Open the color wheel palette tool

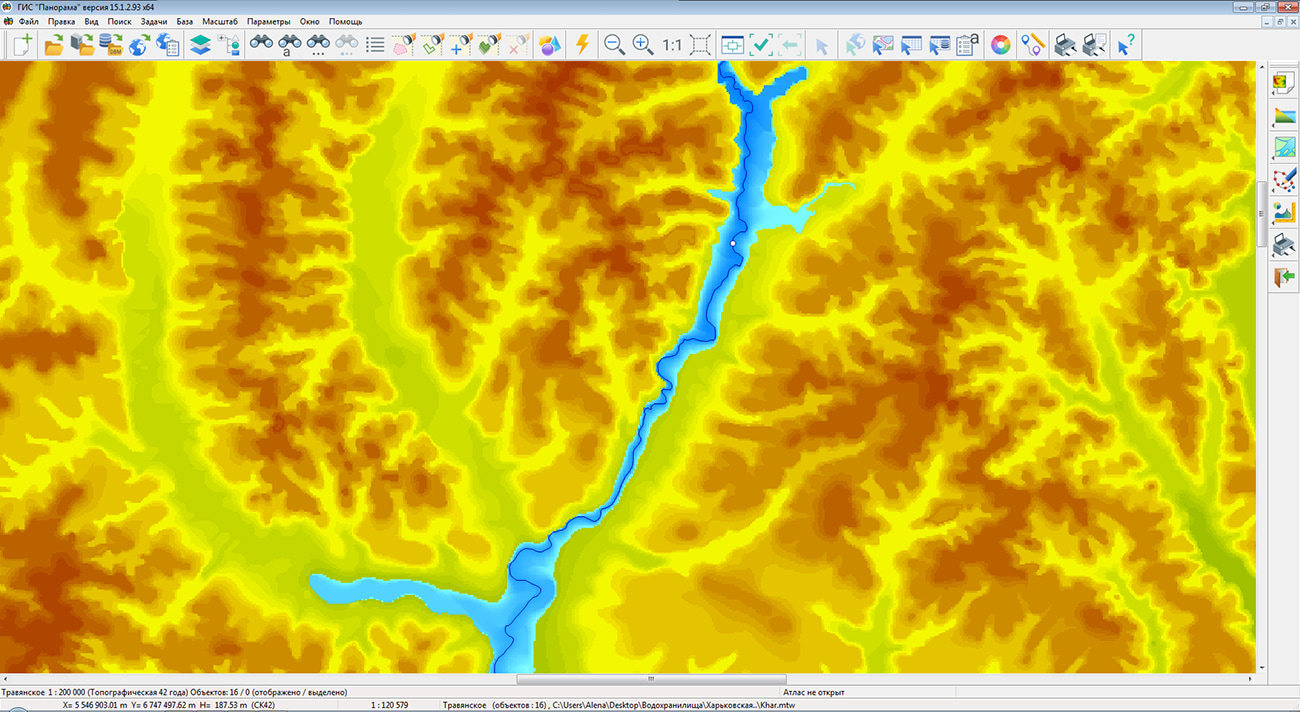pyautogui.click(x=1000, y=45)
